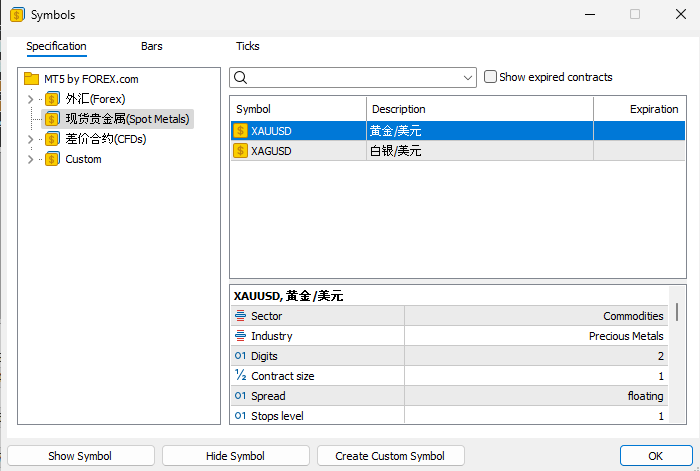The height and width of the screenshot is (471, 700).
Task: Click the CFDs group coin icon
Action: click(53, 139)
